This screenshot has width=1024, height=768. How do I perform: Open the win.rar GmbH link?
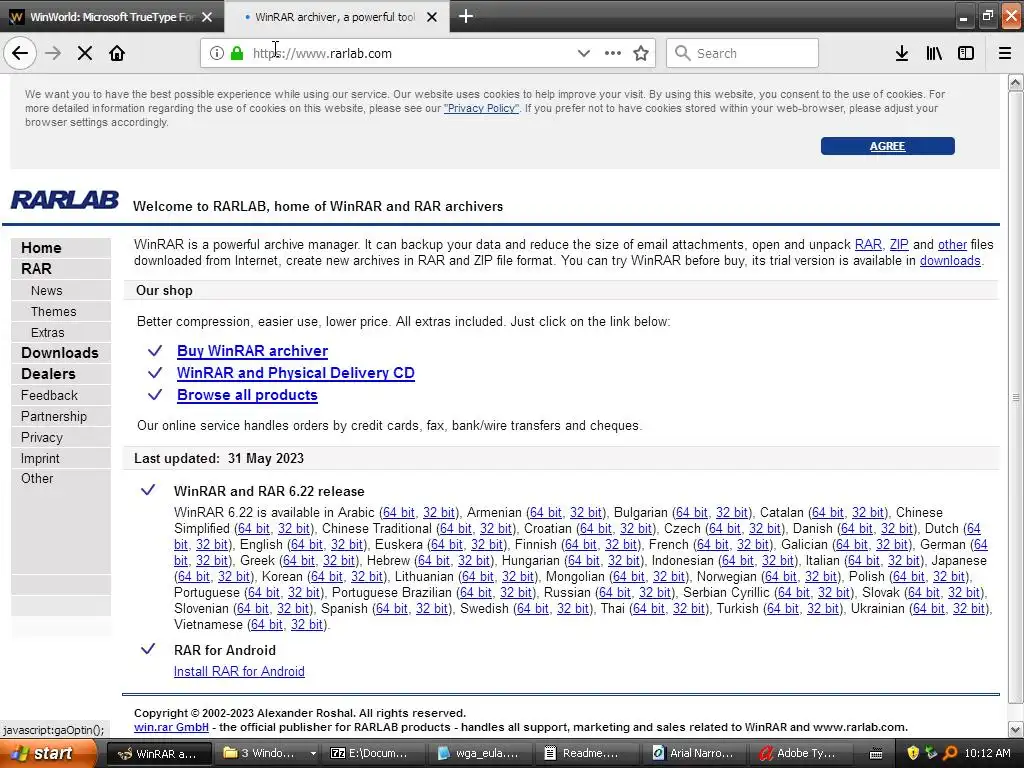point(171,727)
